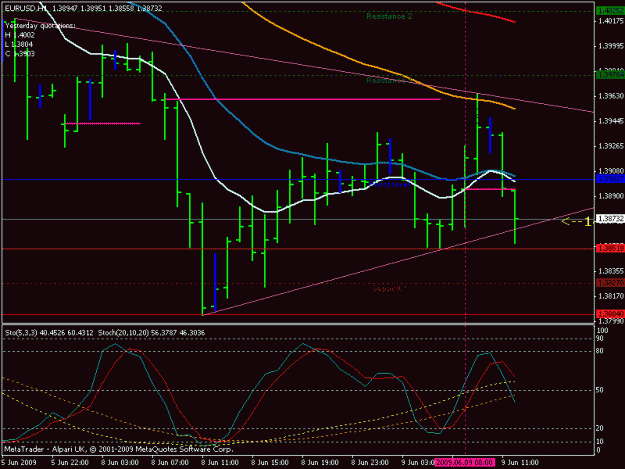Select the long pink horizontal line near 1.39630
This screenshot has height=469, width=625.
[303, 99]
